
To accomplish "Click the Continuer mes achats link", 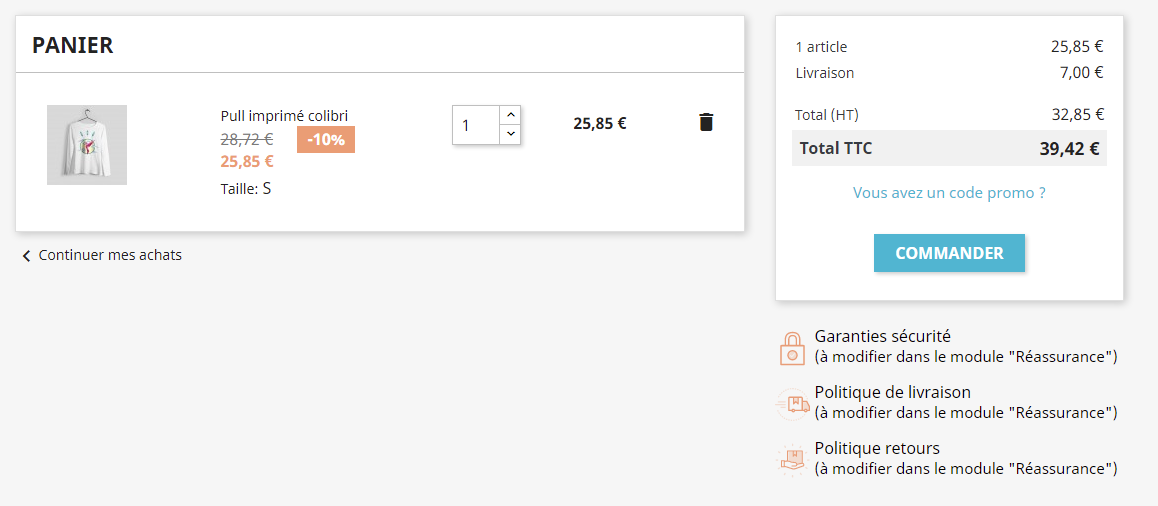I will coord(110,256).
